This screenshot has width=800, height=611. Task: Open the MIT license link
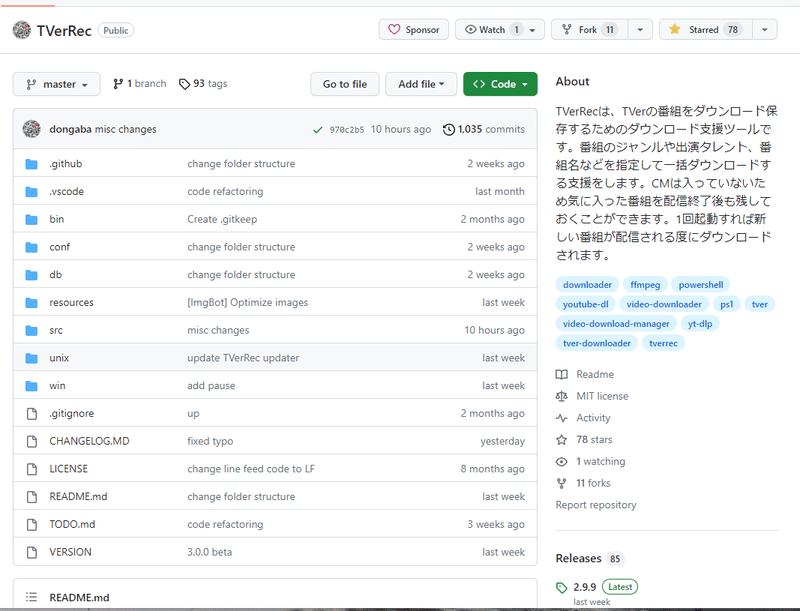[592, 396]
